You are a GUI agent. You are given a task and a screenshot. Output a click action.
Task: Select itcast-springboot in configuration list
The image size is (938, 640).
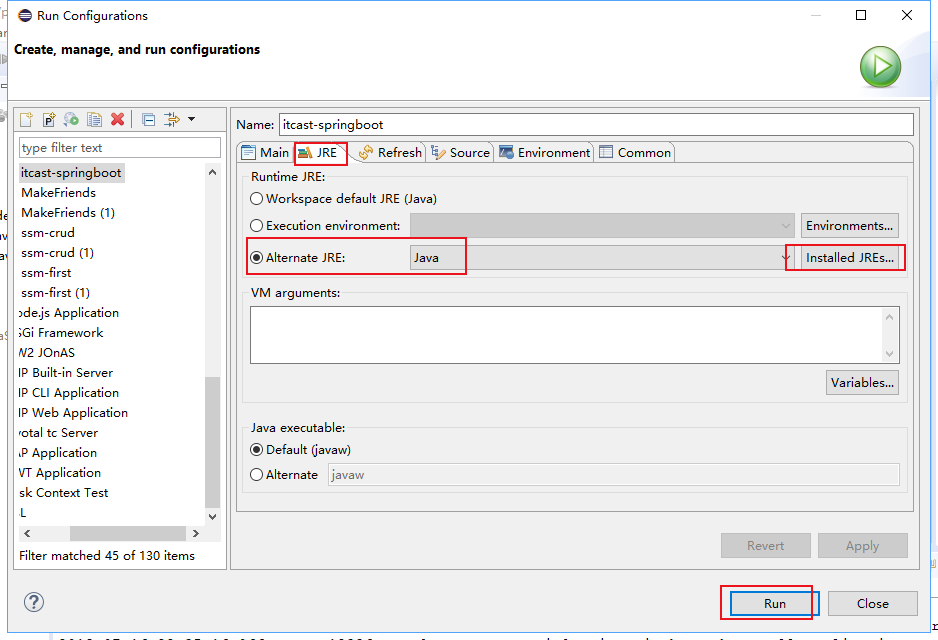tap(71, 173)
